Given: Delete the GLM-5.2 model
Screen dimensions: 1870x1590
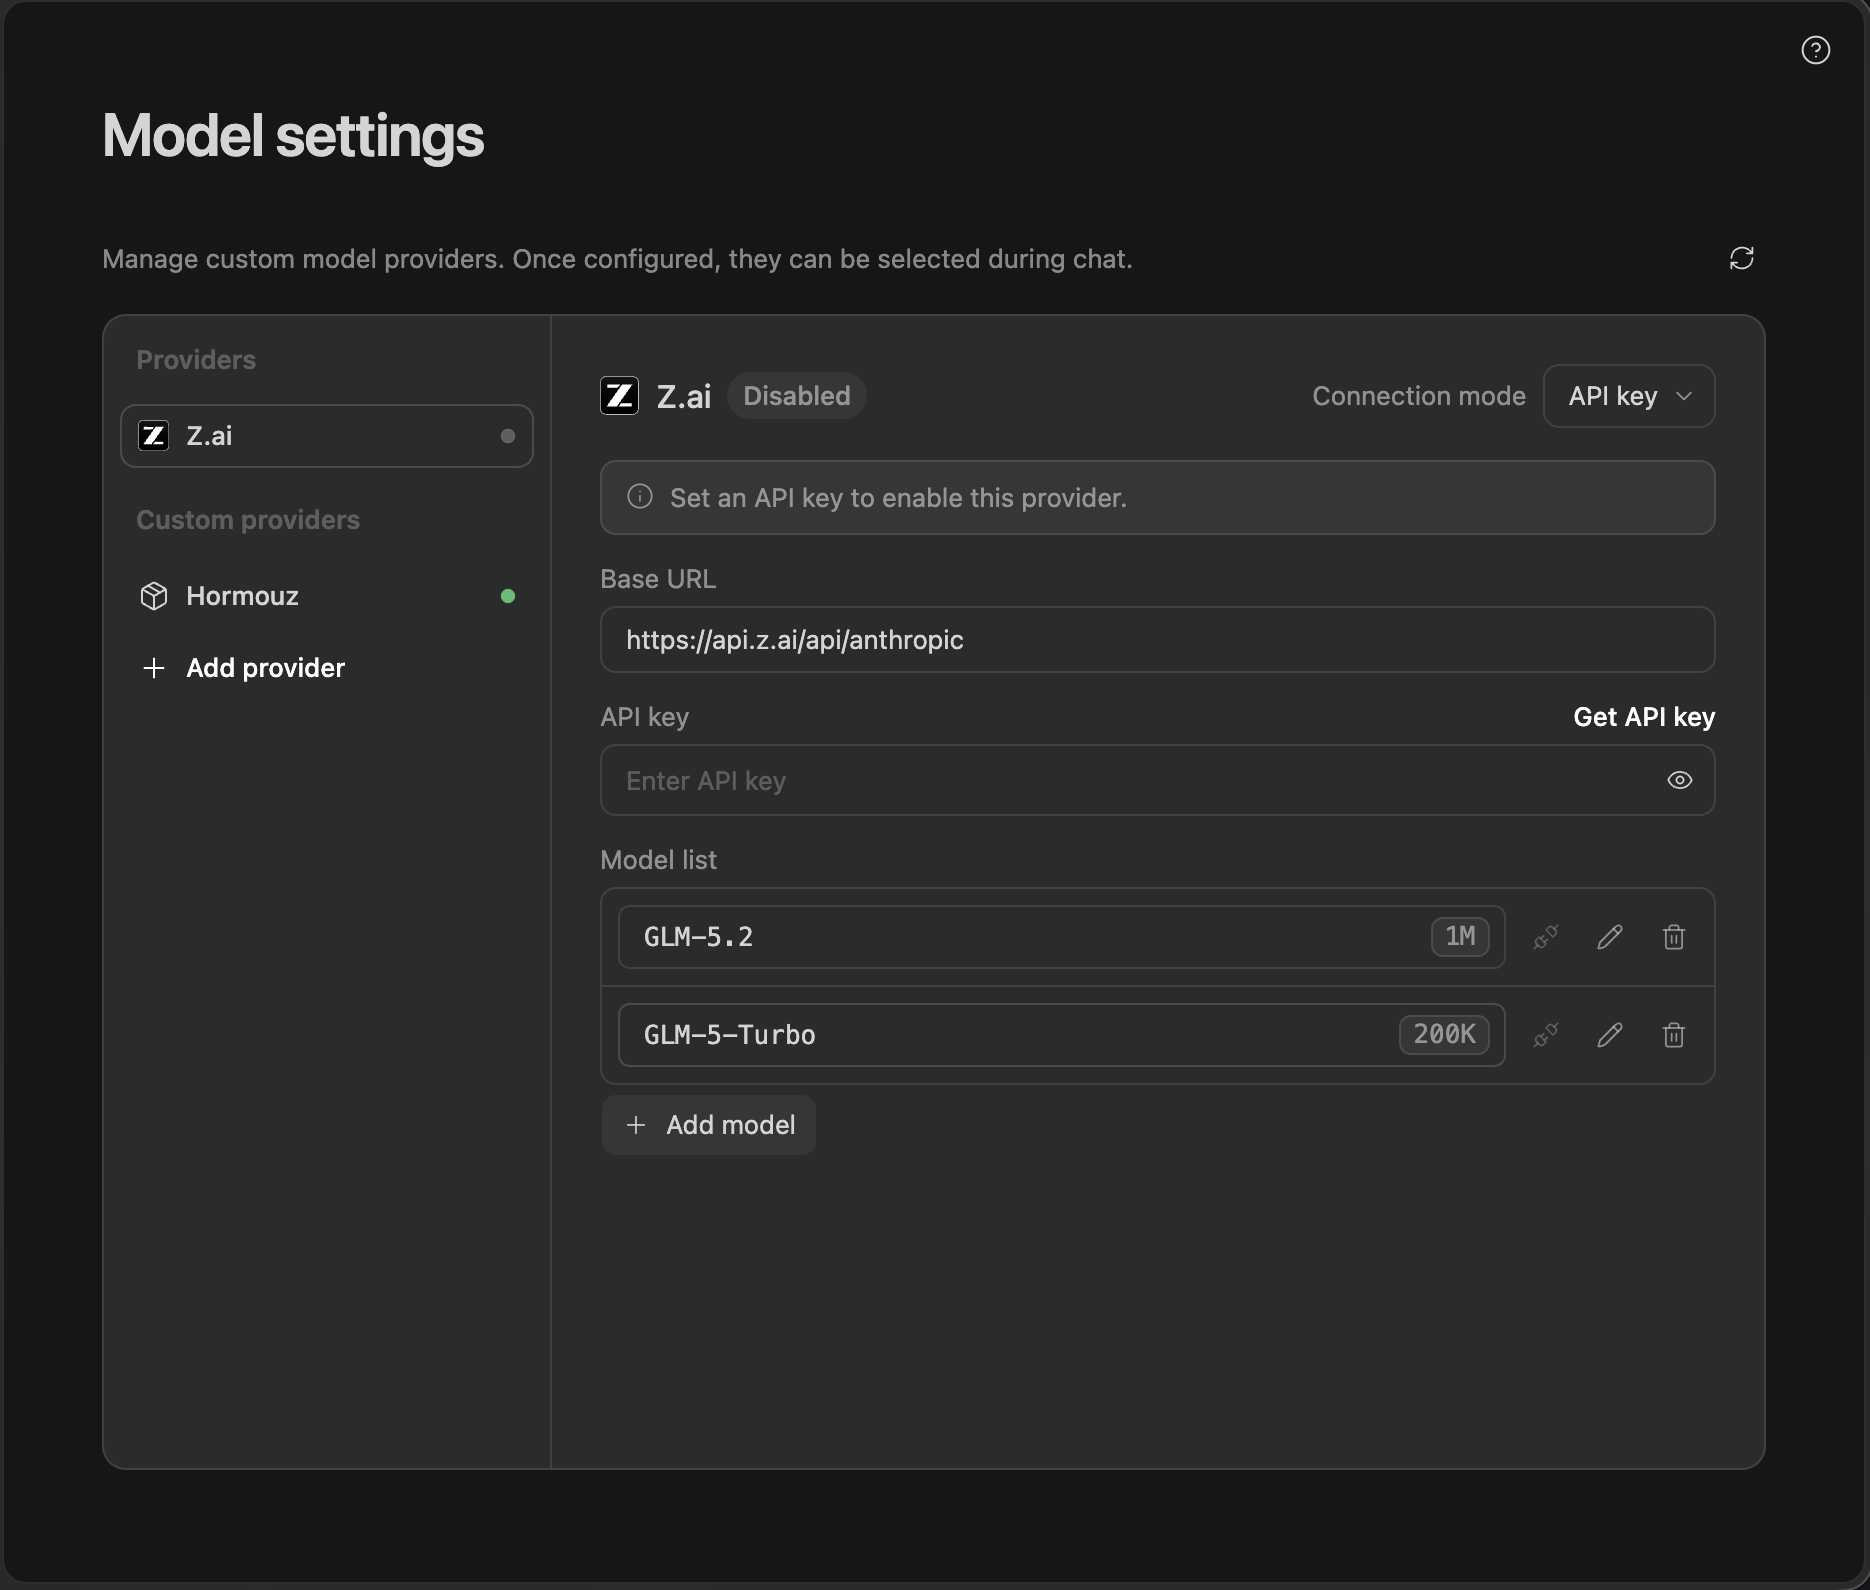Looking at the screenshot, I should pyautogui.click(x=1674, y=937).
